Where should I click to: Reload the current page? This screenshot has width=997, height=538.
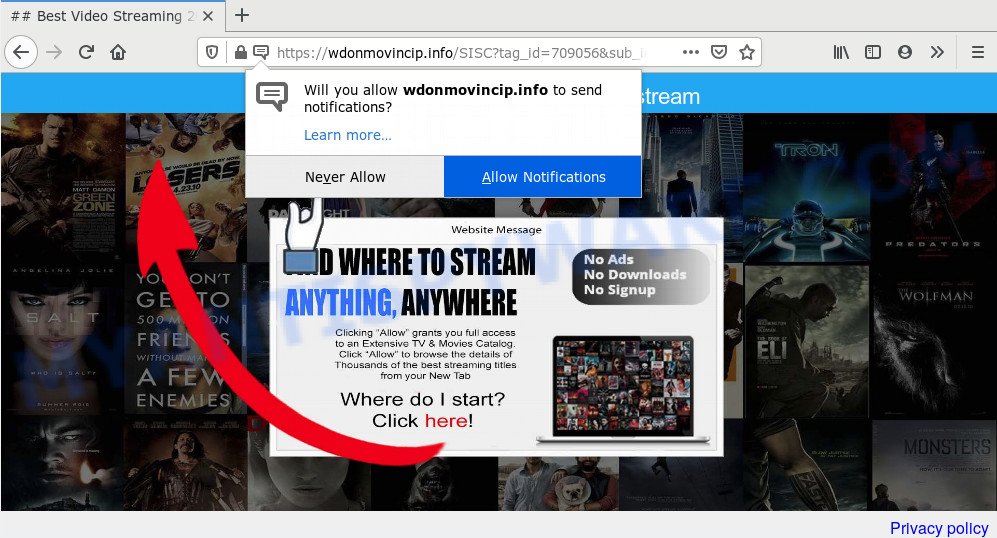[x=86, y=52]
